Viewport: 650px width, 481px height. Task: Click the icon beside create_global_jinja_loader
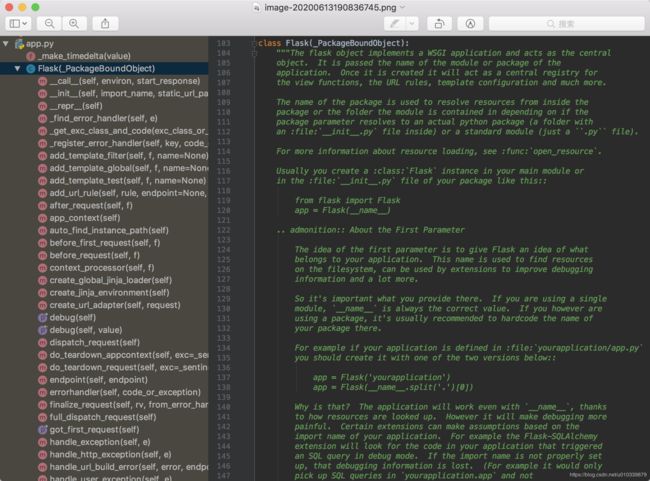point(42,280)
